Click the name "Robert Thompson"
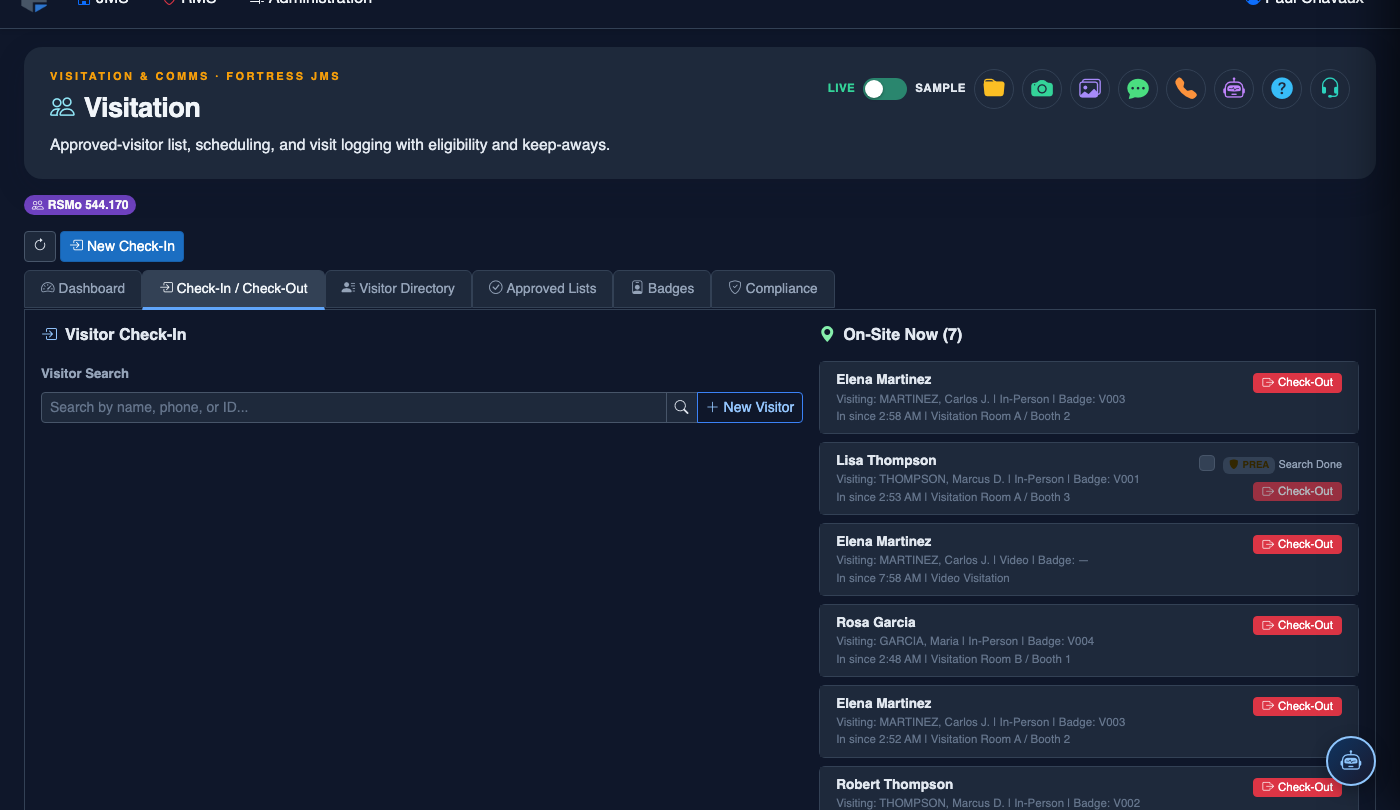Image resolution: width=1400 pixels, height=810 pixels. click(895, 784)
